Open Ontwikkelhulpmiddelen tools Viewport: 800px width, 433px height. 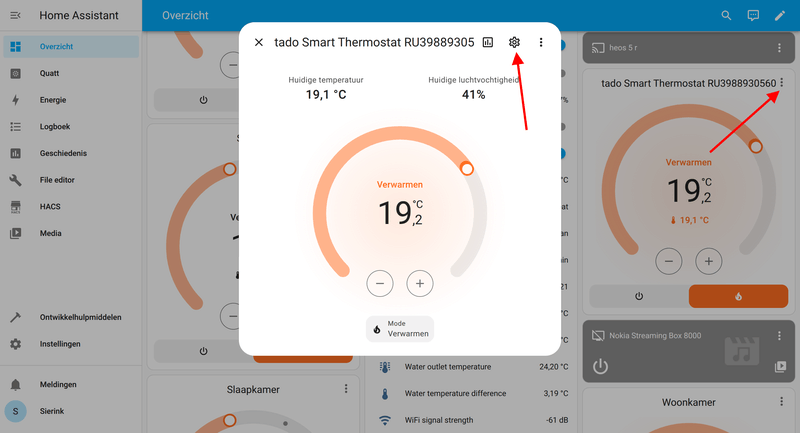pos(71,317)
